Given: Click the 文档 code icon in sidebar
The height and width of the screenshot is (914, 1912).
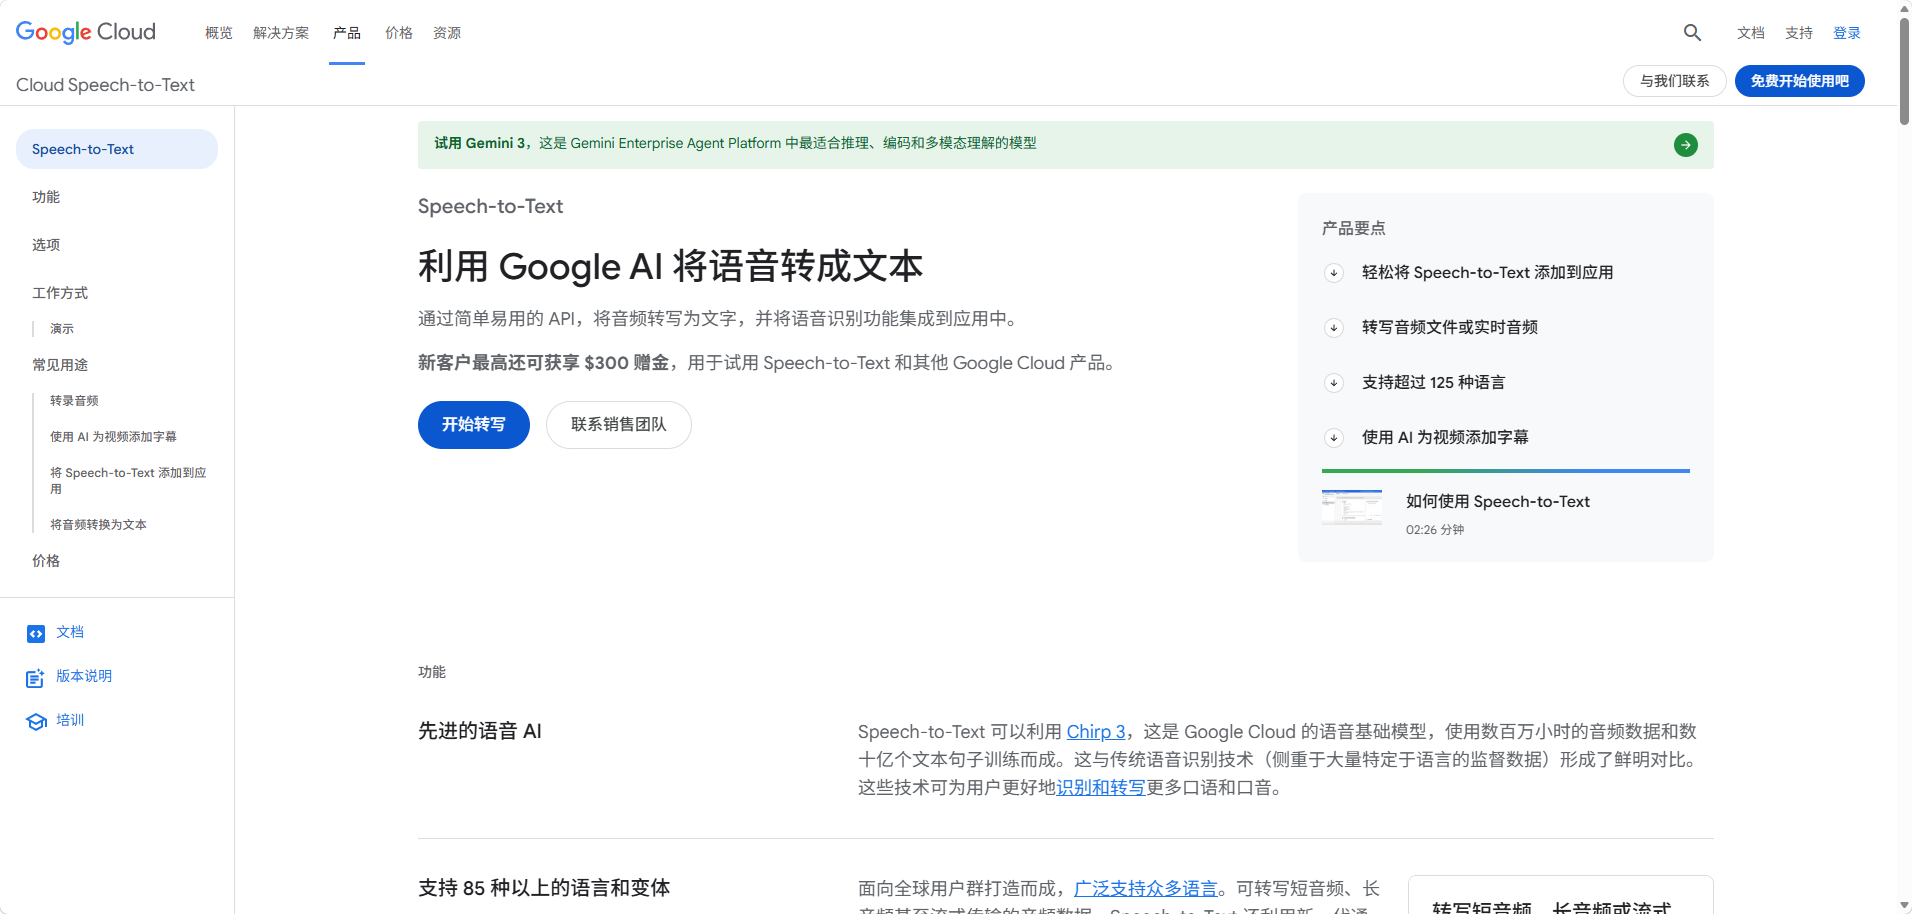Looking at the screenshot, I should point(36,634).
